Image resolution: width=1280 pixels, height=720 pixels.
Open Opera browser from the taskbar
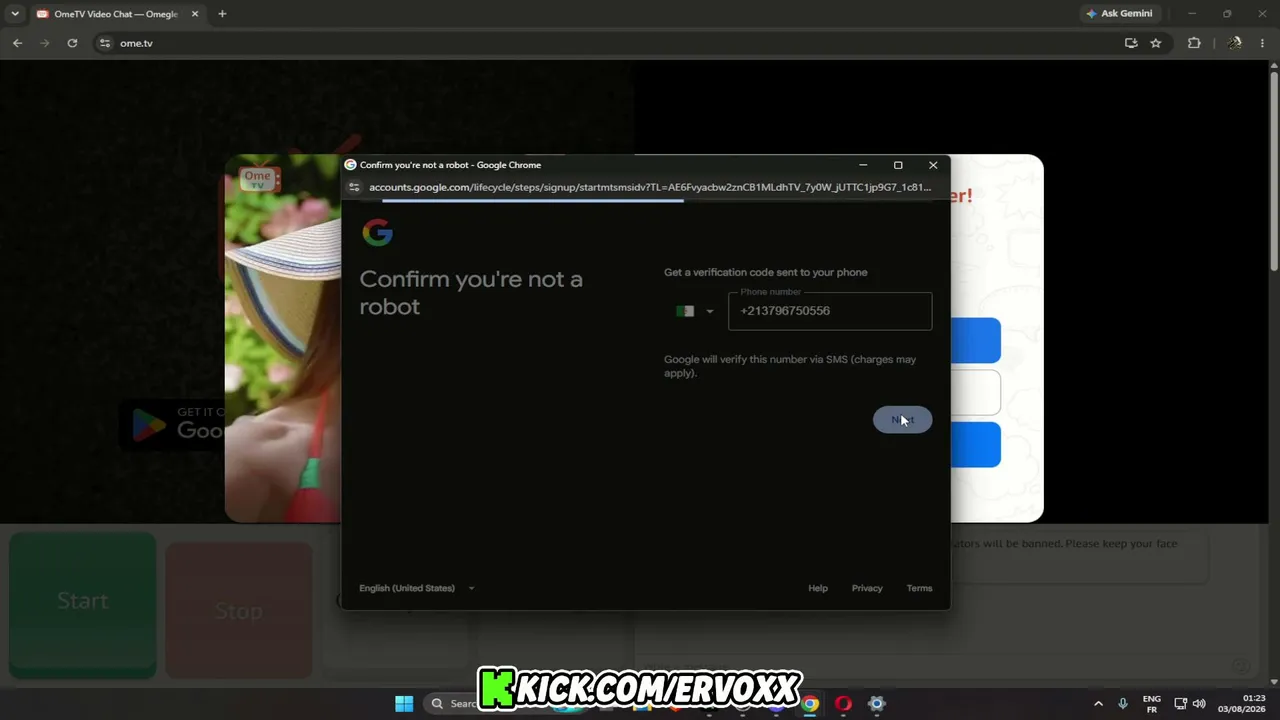click(x=843, y=703)
